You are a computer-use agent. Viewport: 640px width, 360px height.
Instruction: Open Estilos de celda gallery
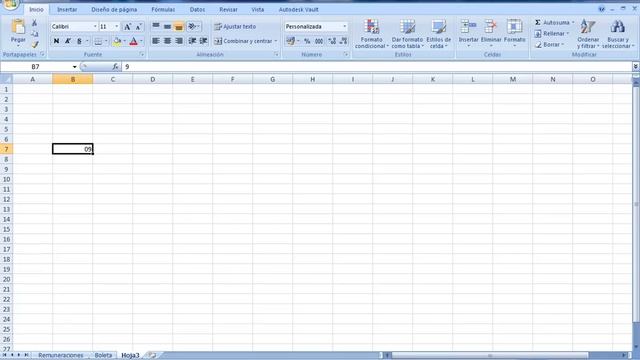(x=439, y=33)
